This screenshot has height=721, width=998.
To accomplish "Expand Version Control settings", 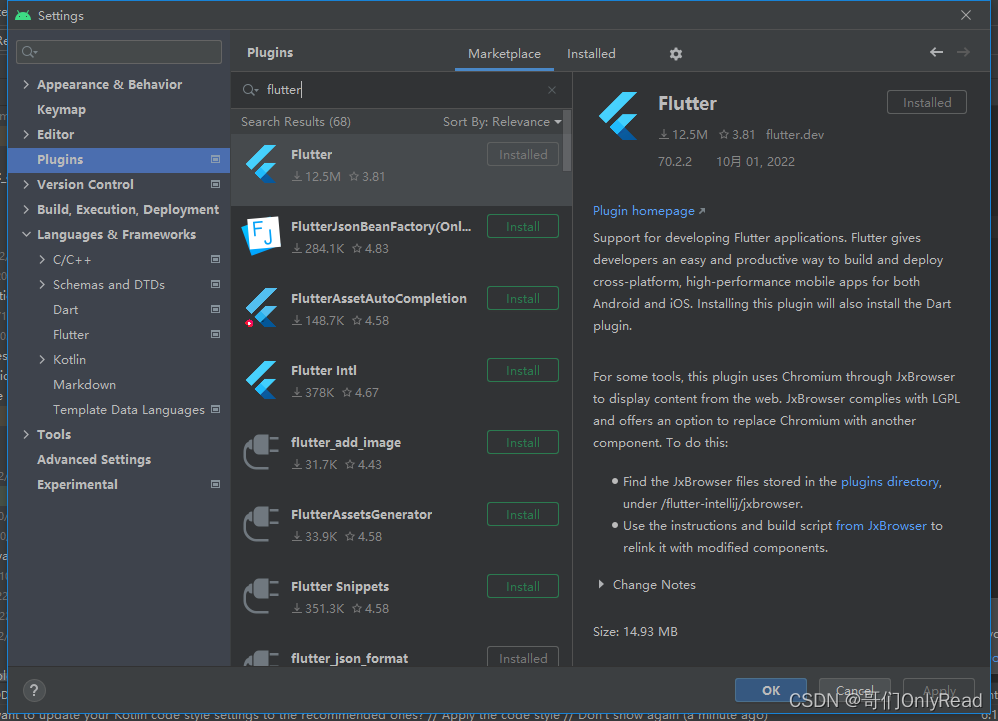I will [x=26, y=184].
